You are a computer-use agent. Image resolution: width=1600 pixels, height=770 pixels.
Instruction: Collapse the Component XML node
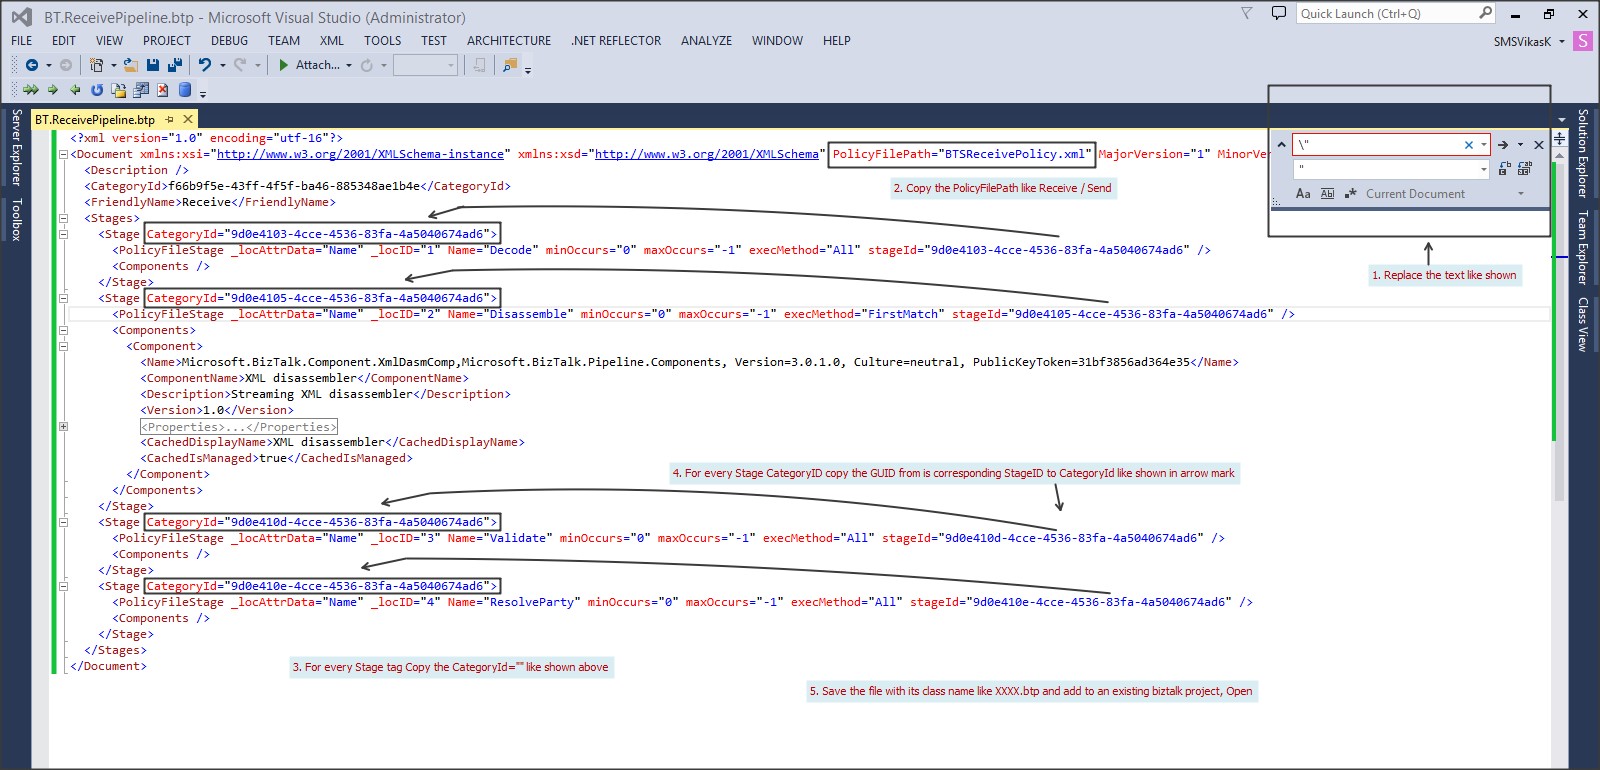coord(63,347)
